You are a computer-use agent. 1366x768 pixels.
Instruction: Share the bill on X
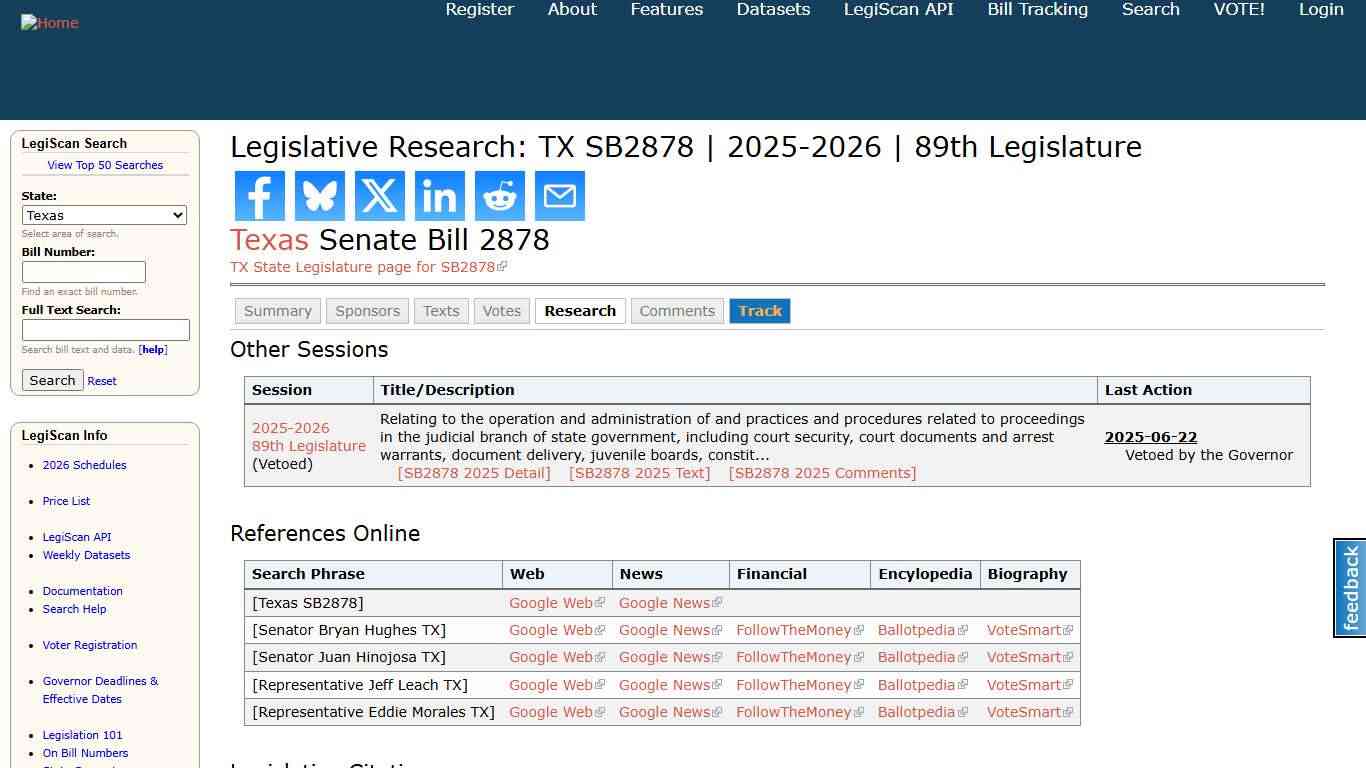click(x=379, y=196)
